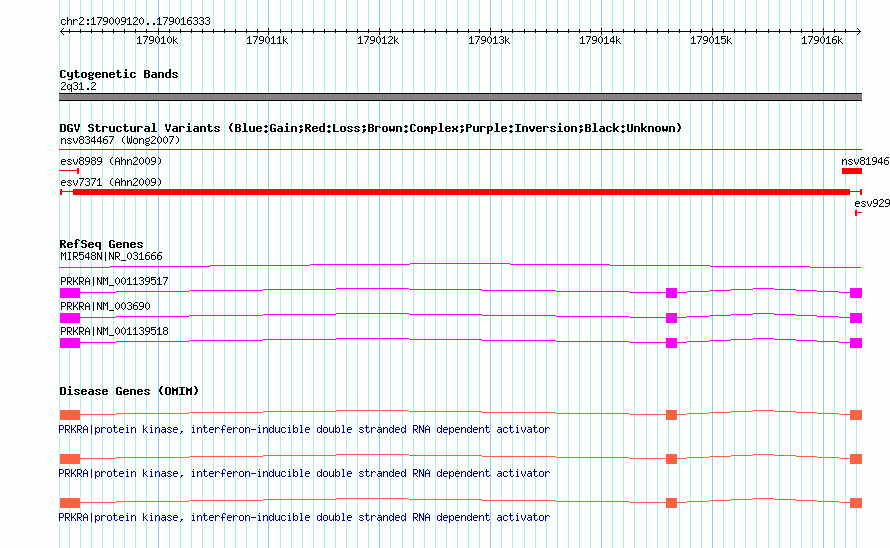Click the esv8989 (Ahn2009) variant label

111,161
